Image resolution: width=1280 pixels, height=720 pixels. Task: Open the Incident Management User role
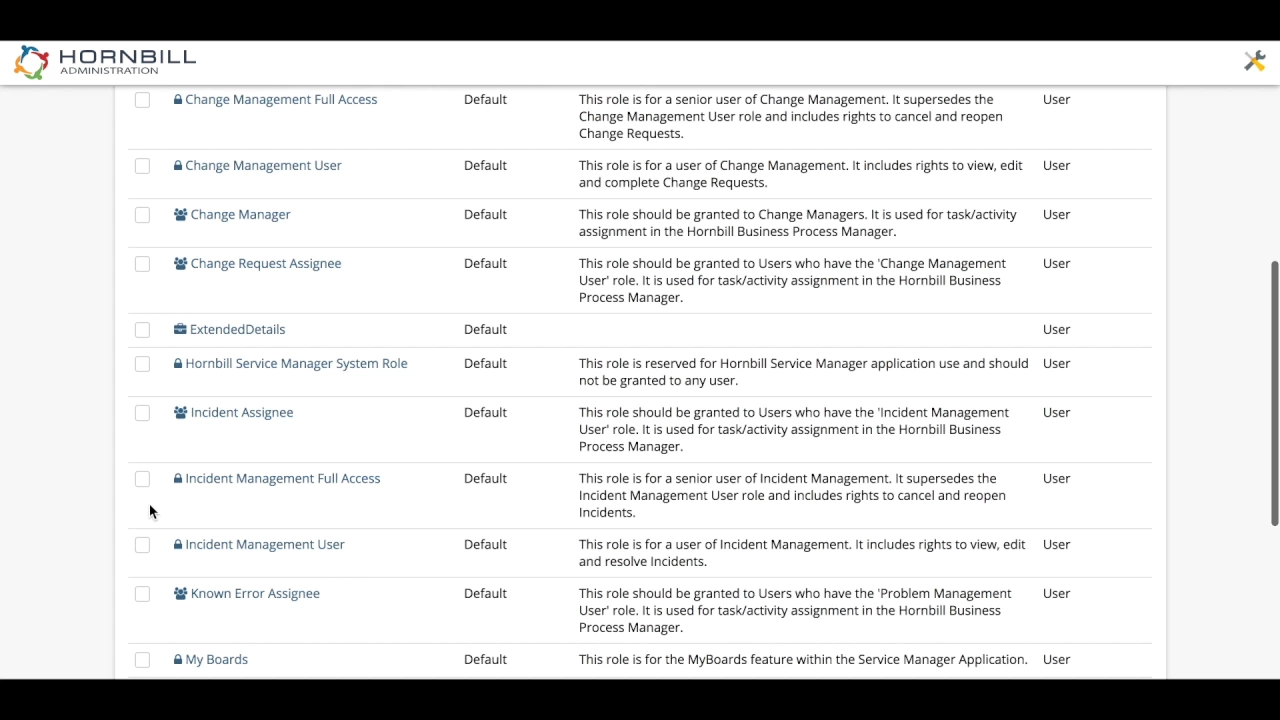coord(265,545)
